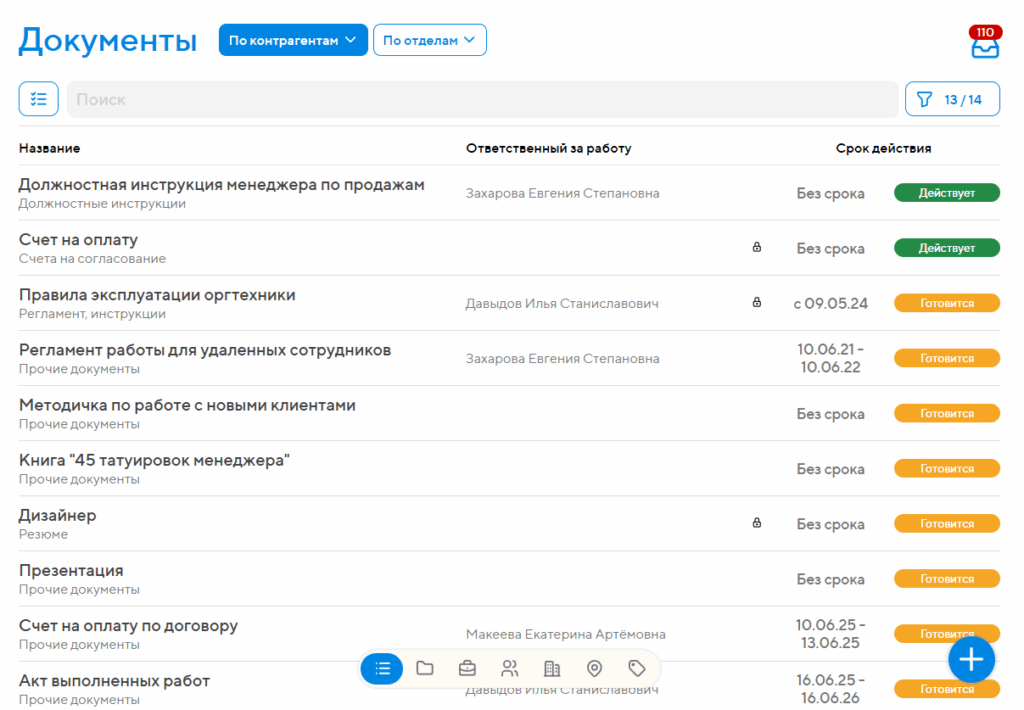Open the briefcase section in bottom bar
Screen dimensions: 1024x710
(467, 668)
